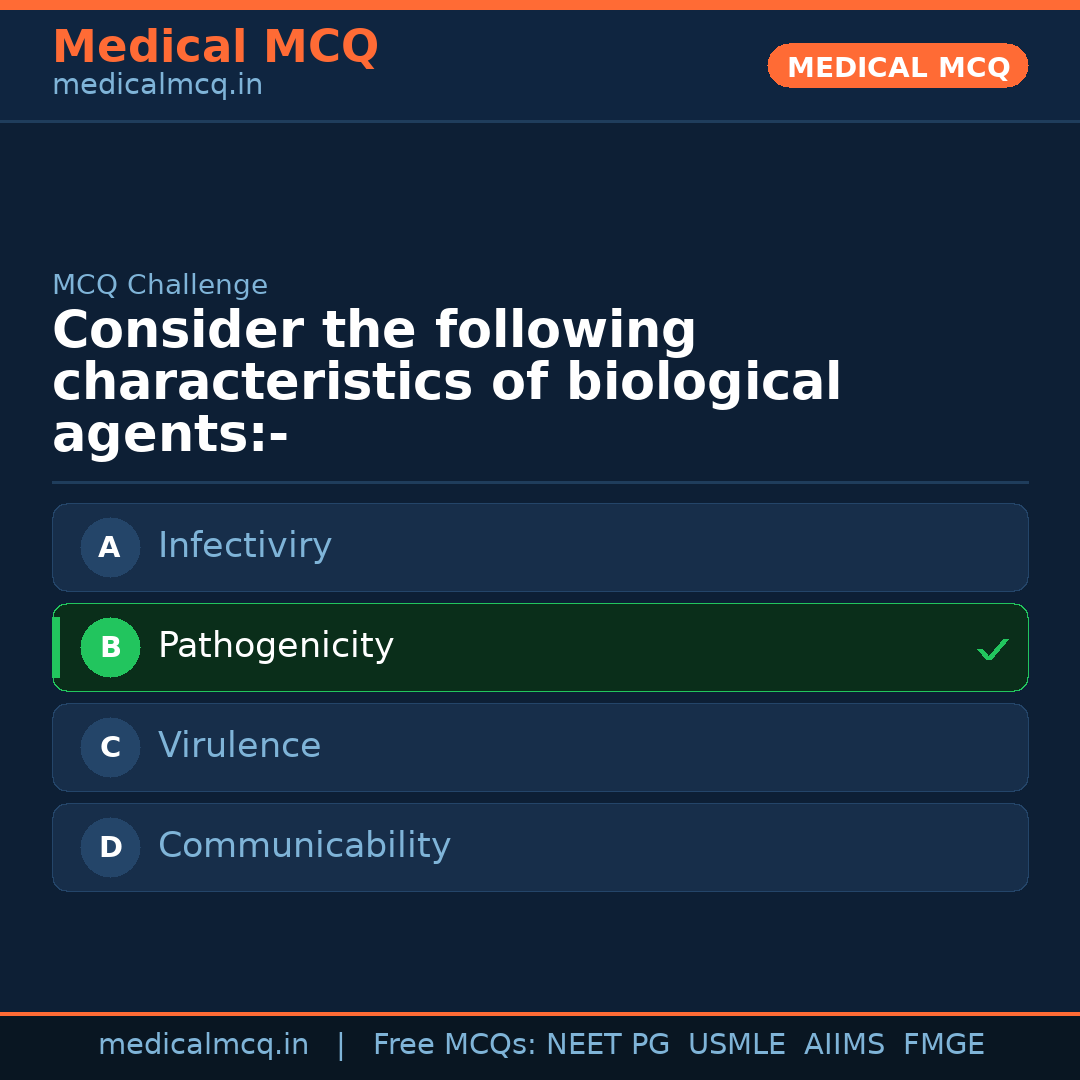Visit medicalmcq.in link in footer
The width and height of the screenshot is (1080, 1080).
pyautogui.click(x=204, y=1044)
